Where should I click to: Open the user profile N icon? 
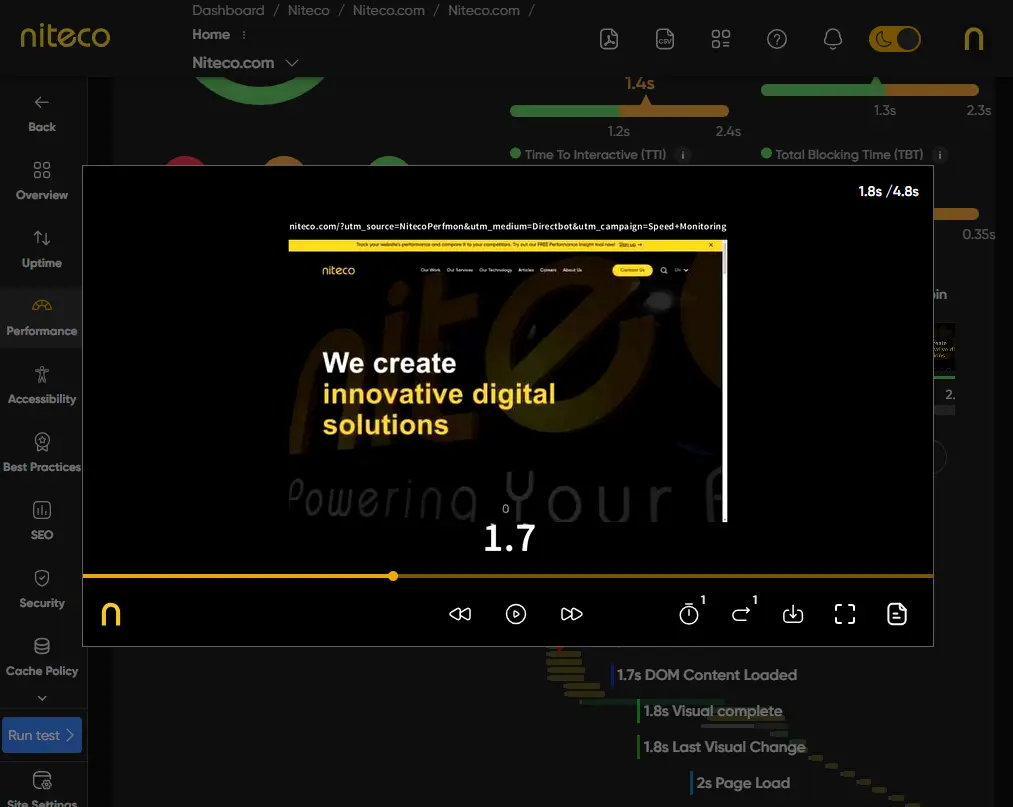pos(974,39)
